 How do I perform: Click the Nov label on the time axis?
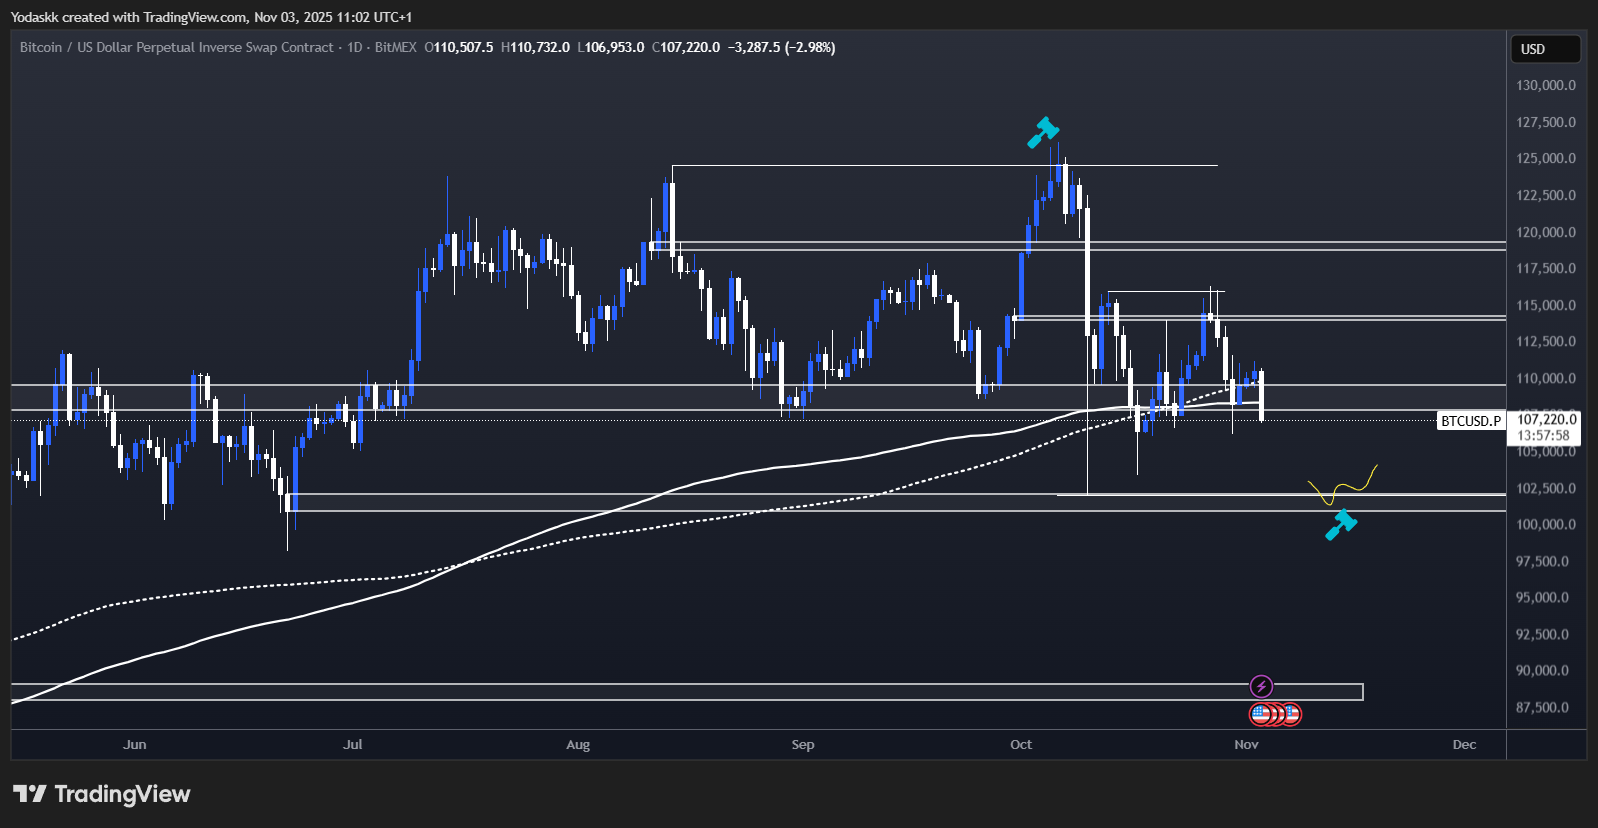pos(1246,744)
